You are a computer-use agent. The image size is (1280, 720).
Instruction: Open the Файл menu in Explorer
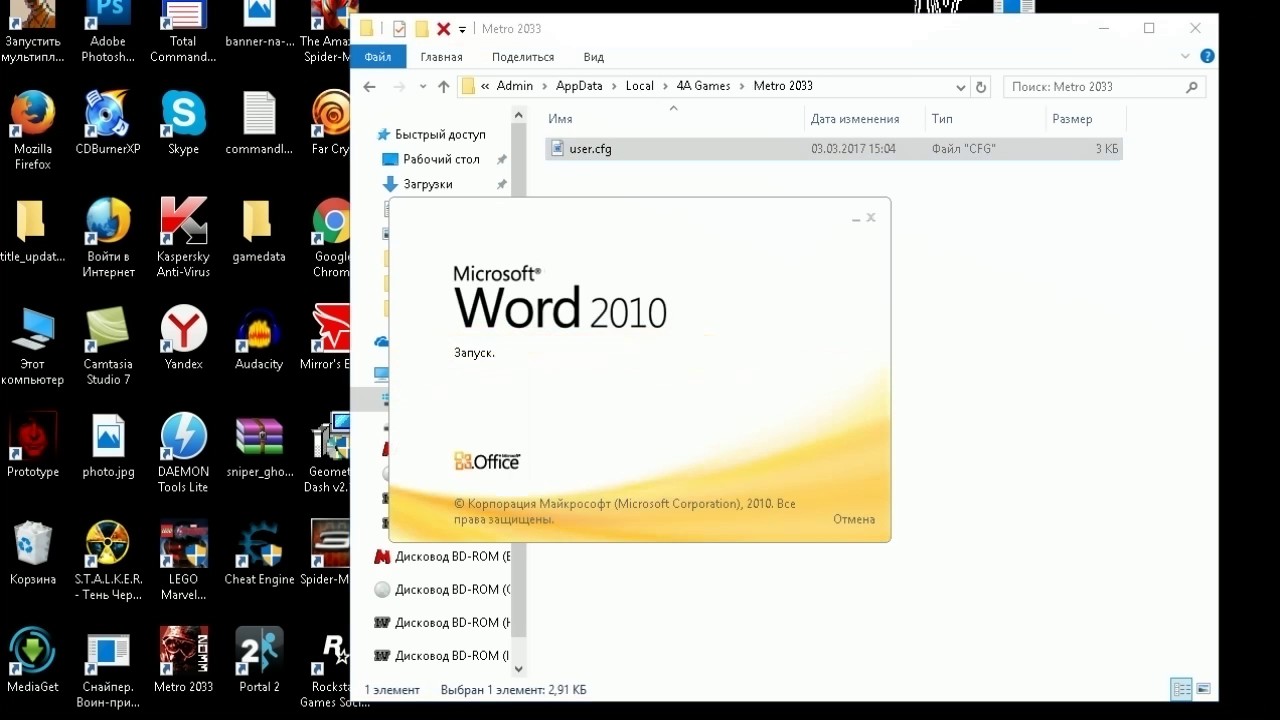378,57
